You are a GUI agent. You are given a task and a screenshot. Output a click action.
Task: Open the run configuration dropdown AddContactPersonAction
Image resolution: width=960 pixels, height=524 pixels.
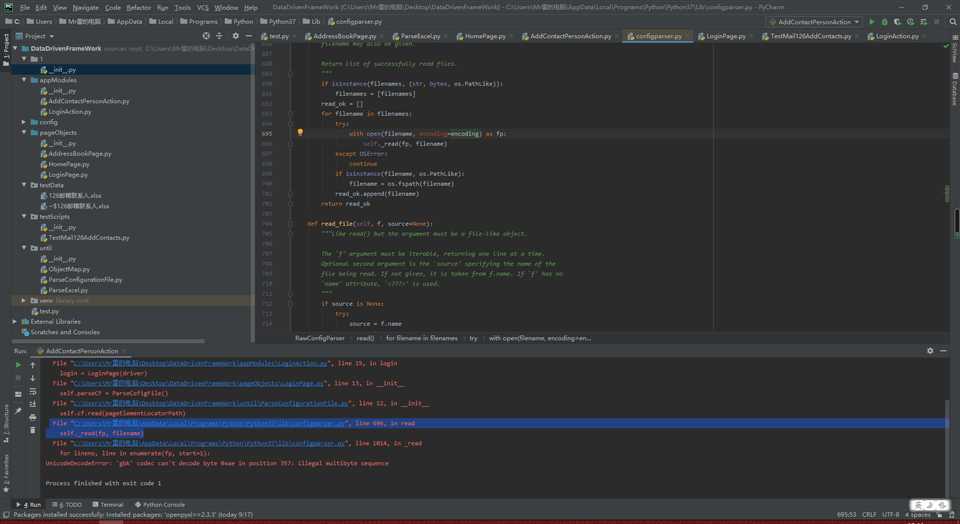[814, 21]
